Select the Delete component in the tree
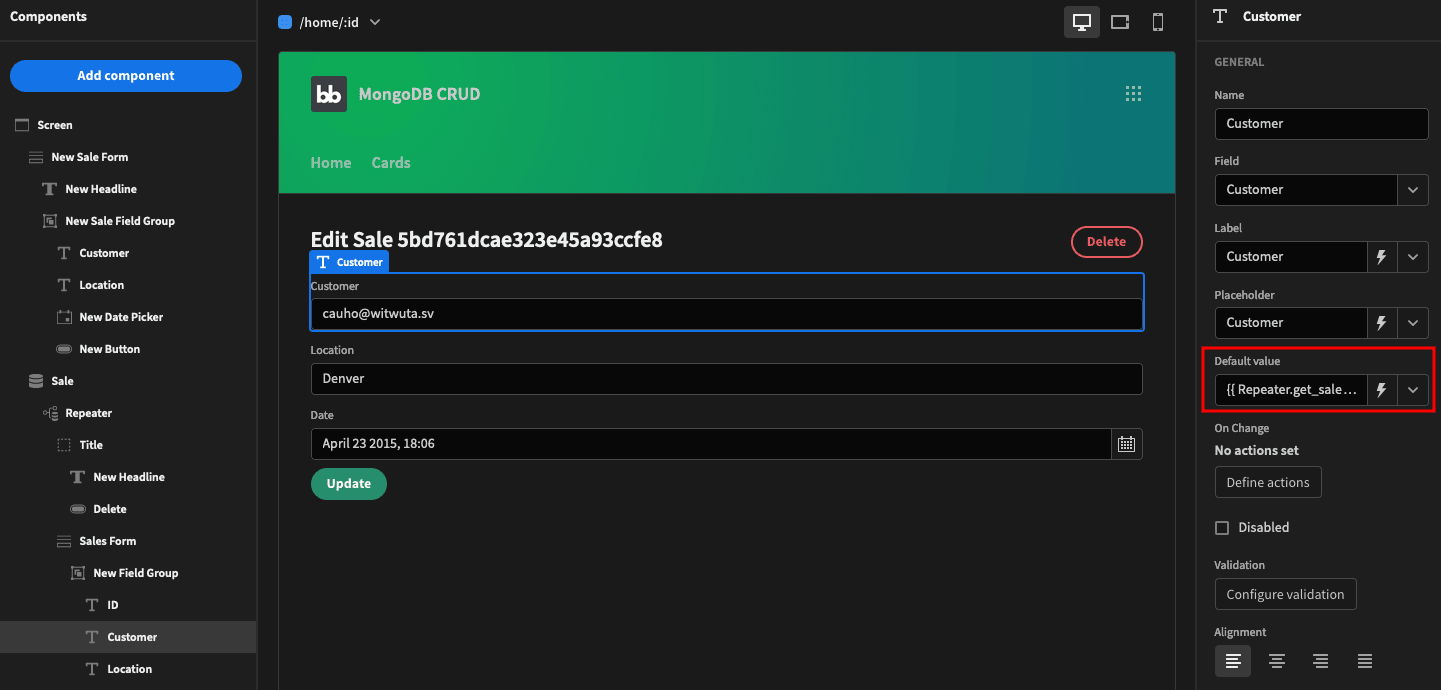 click(x=110, y=509)
